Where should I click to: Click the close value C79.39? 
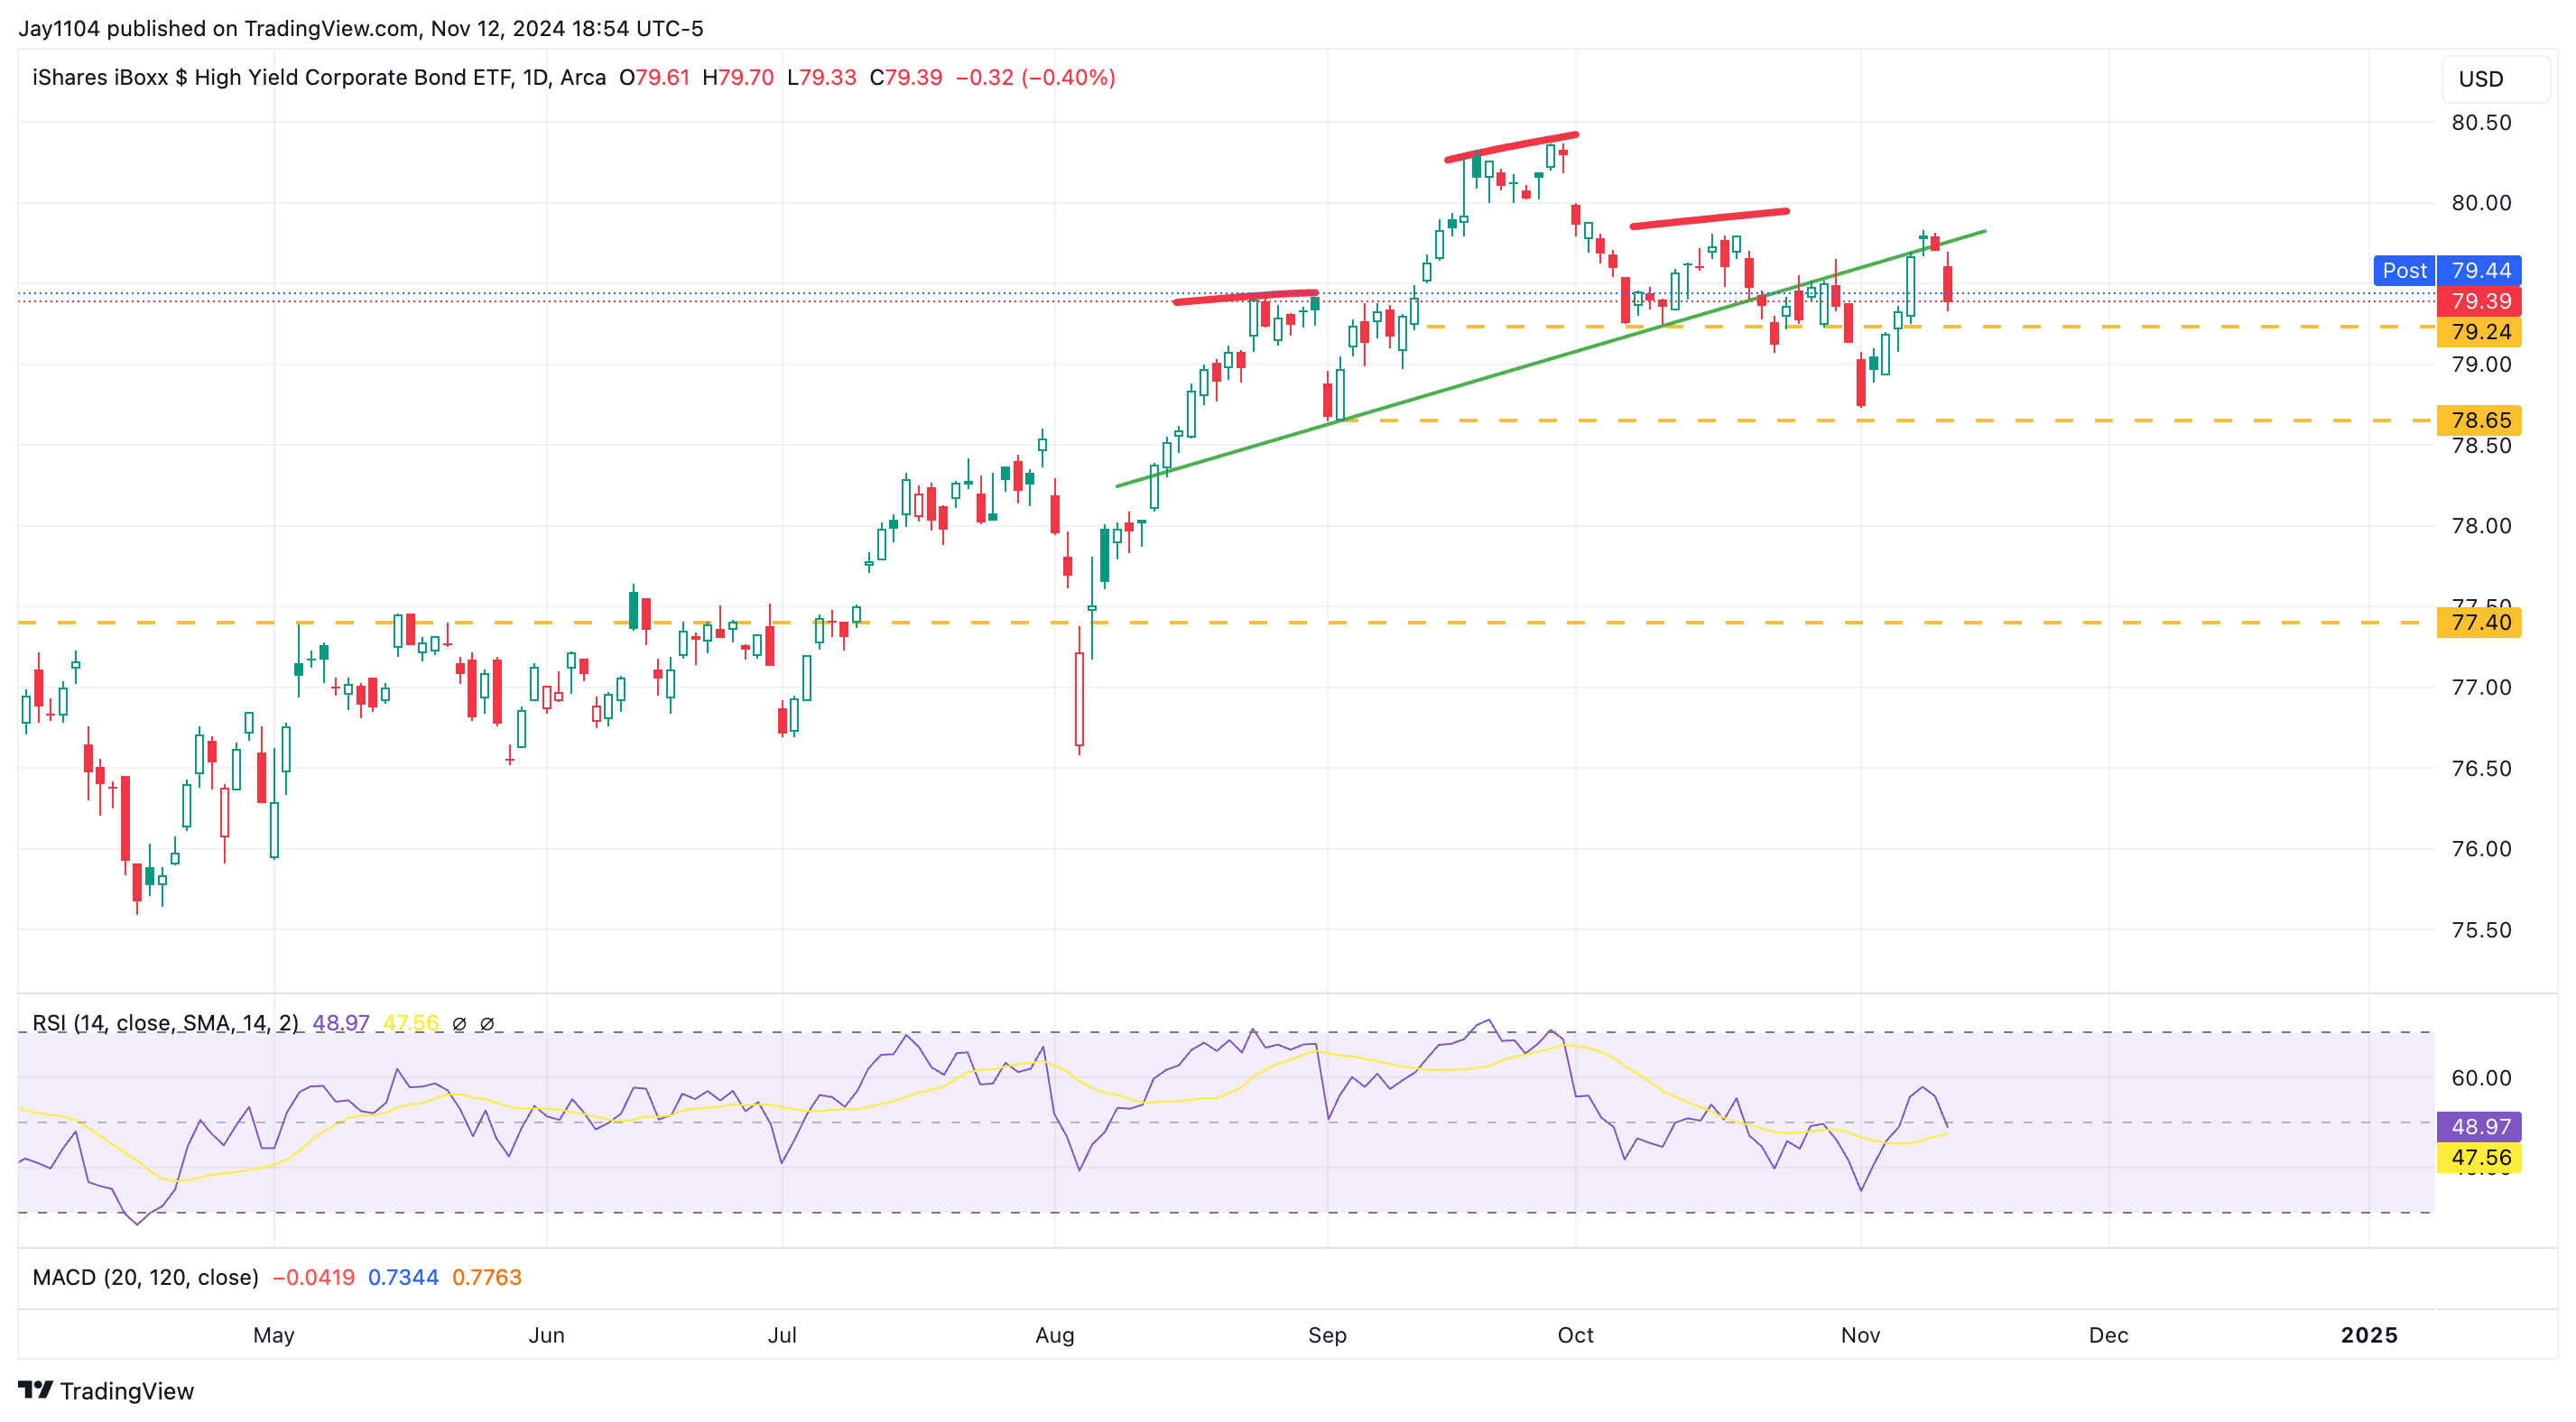pos(906,77)
